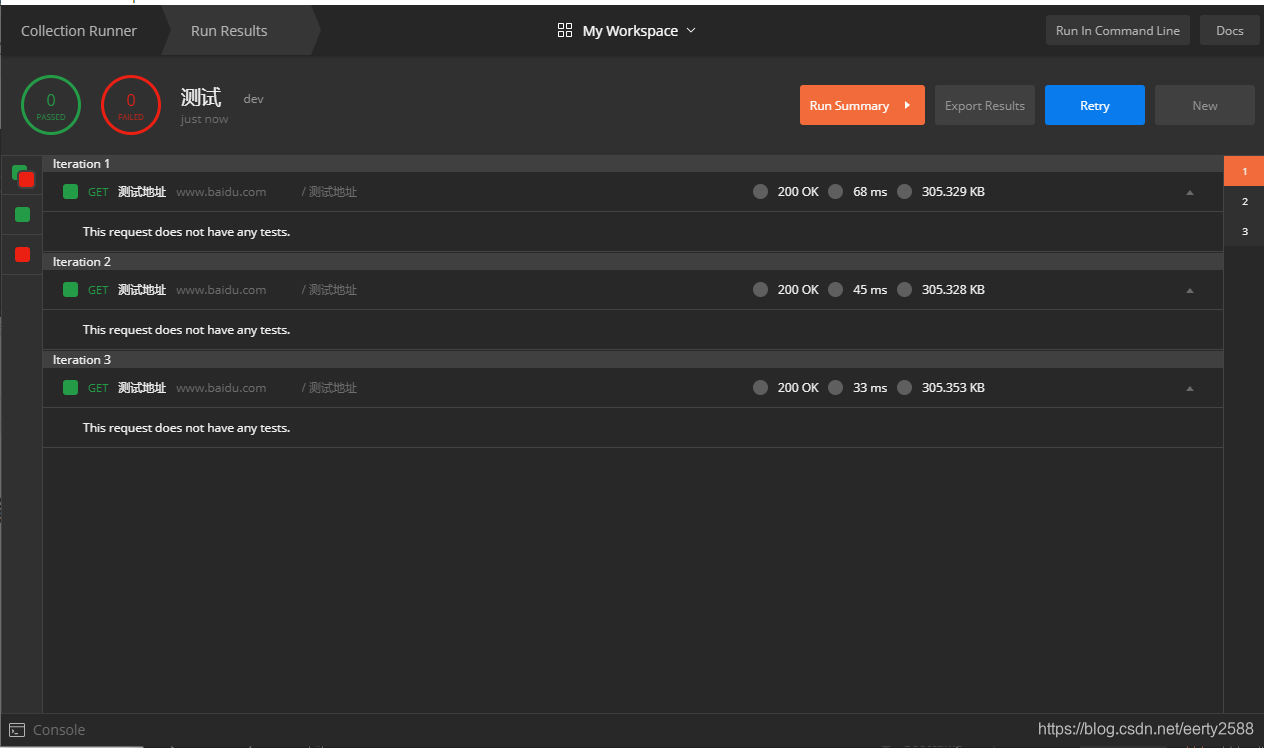Screen dimensions: 1264x748
Task: Select the Iteration 1 header
Action: [x=633, y=164]
